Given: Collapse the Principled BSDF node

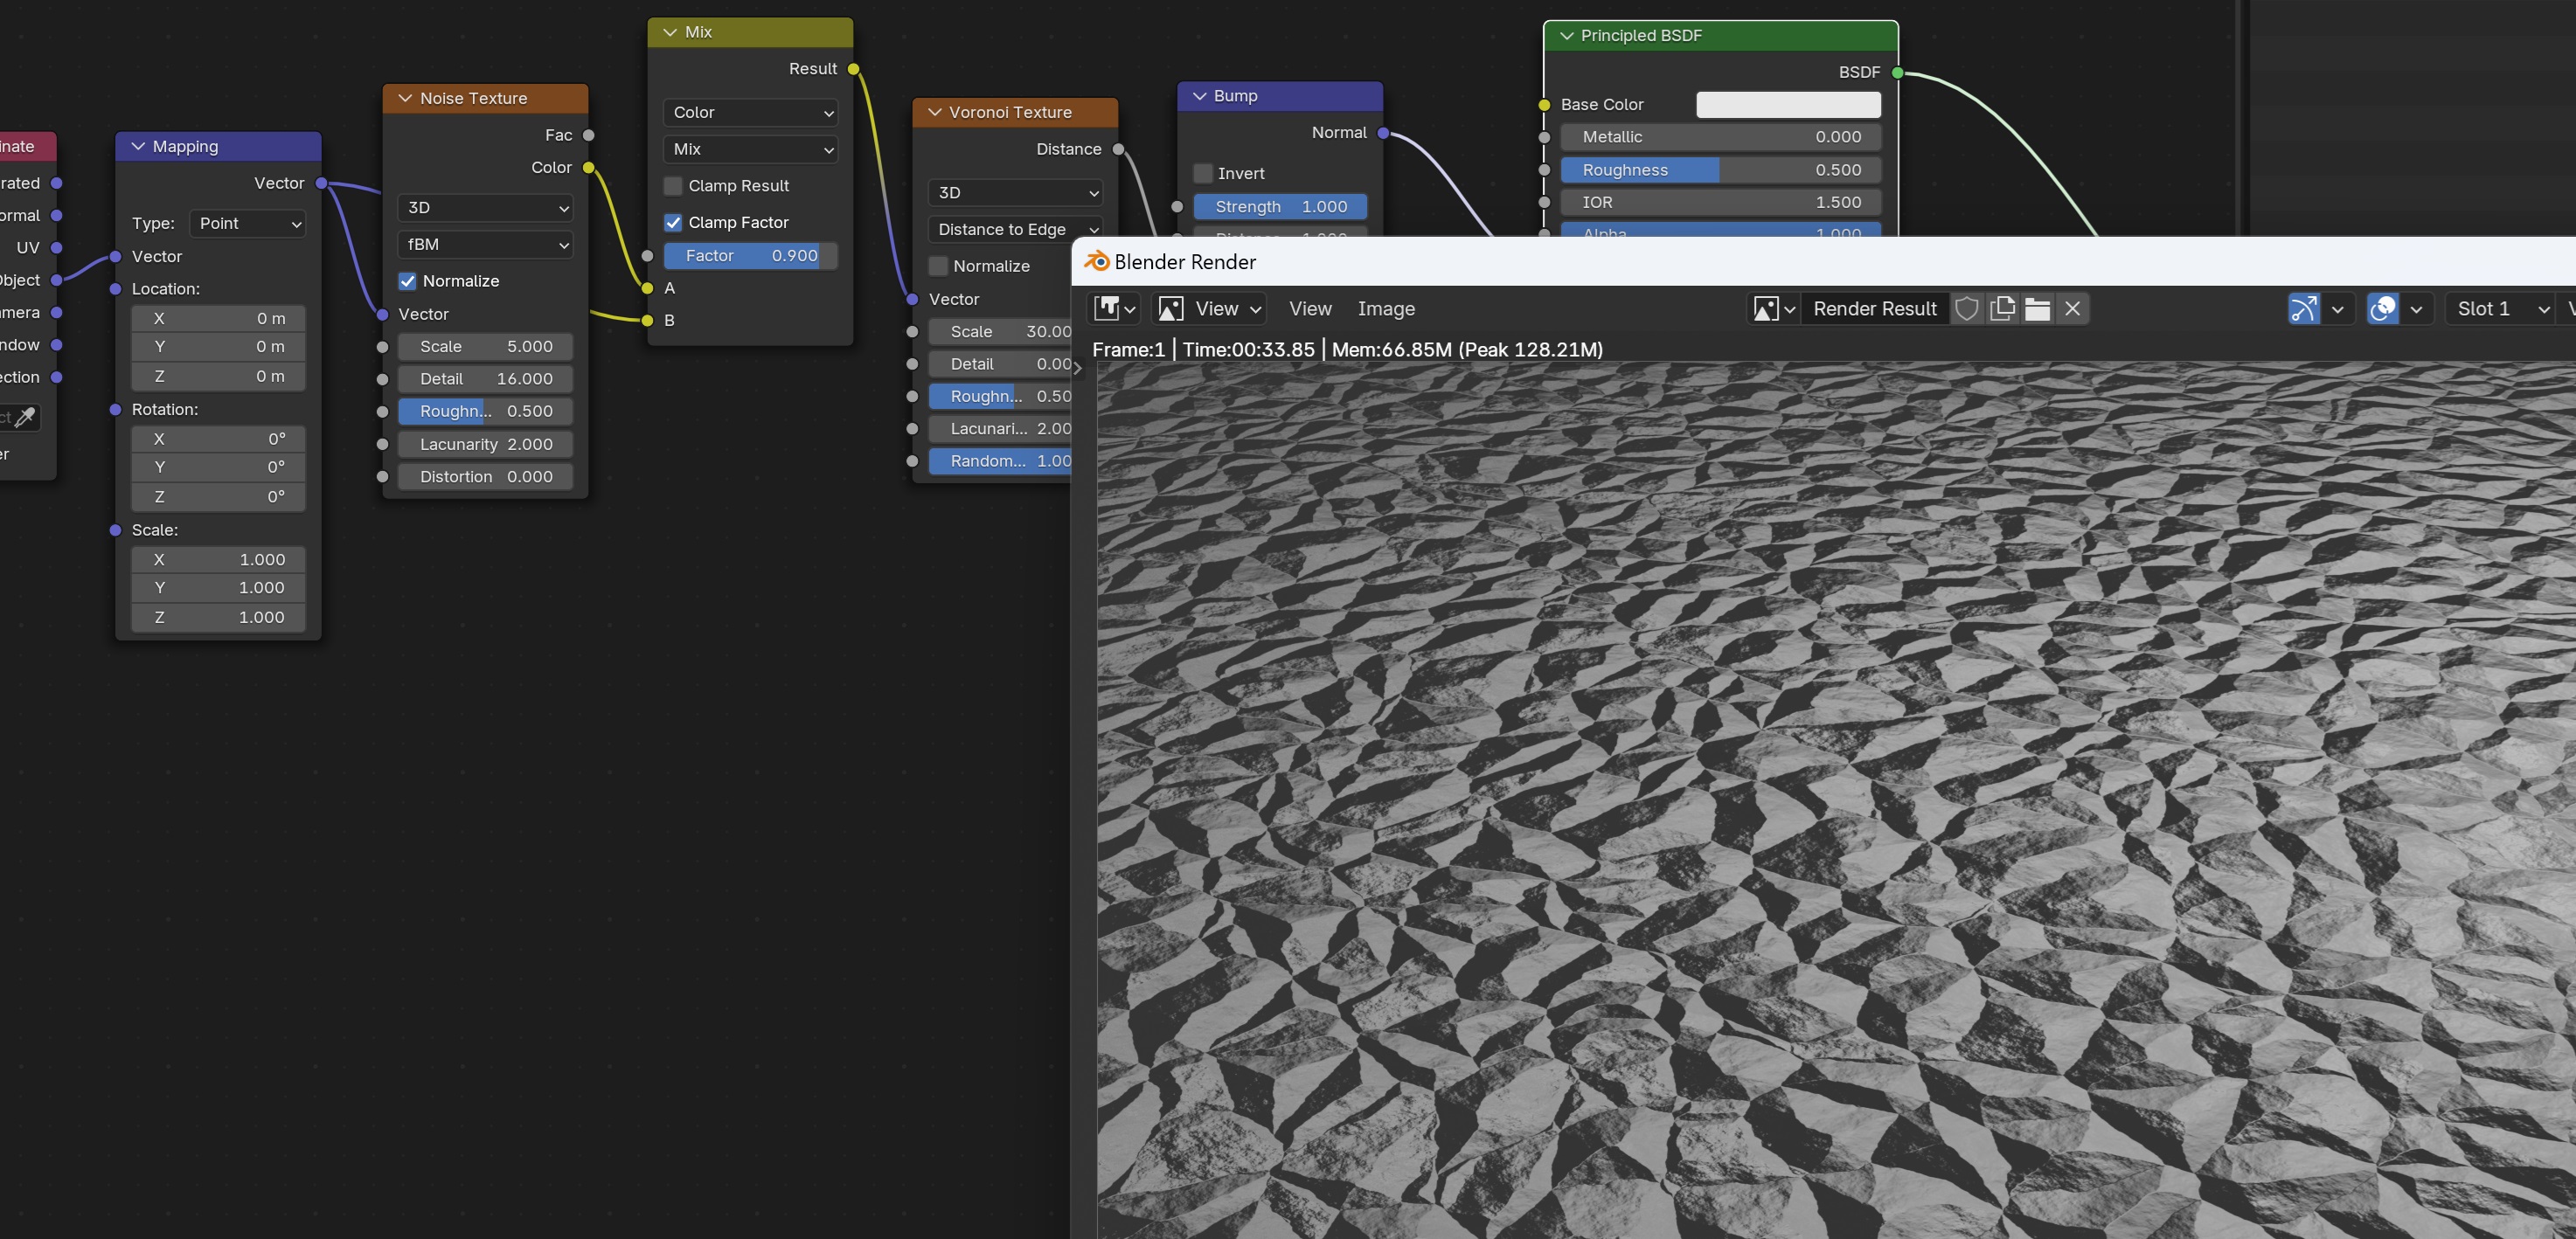Looking at the screenshot, I should point(1566,36).
